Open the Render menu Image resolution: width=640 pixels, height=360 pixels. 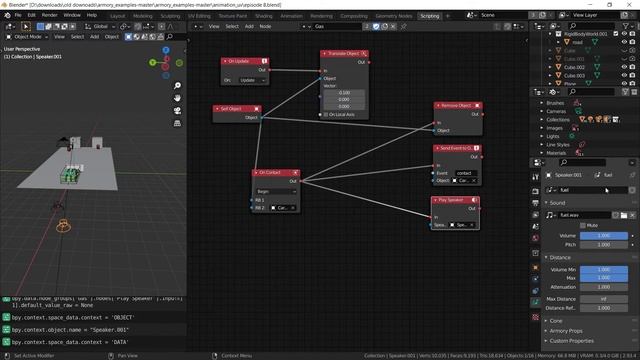(49, 16)
